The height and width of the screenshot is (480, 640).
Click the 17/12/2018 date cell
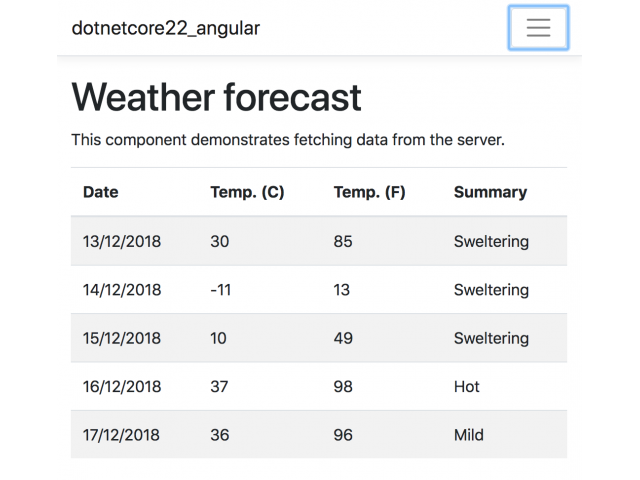click(x=121, y=435)
